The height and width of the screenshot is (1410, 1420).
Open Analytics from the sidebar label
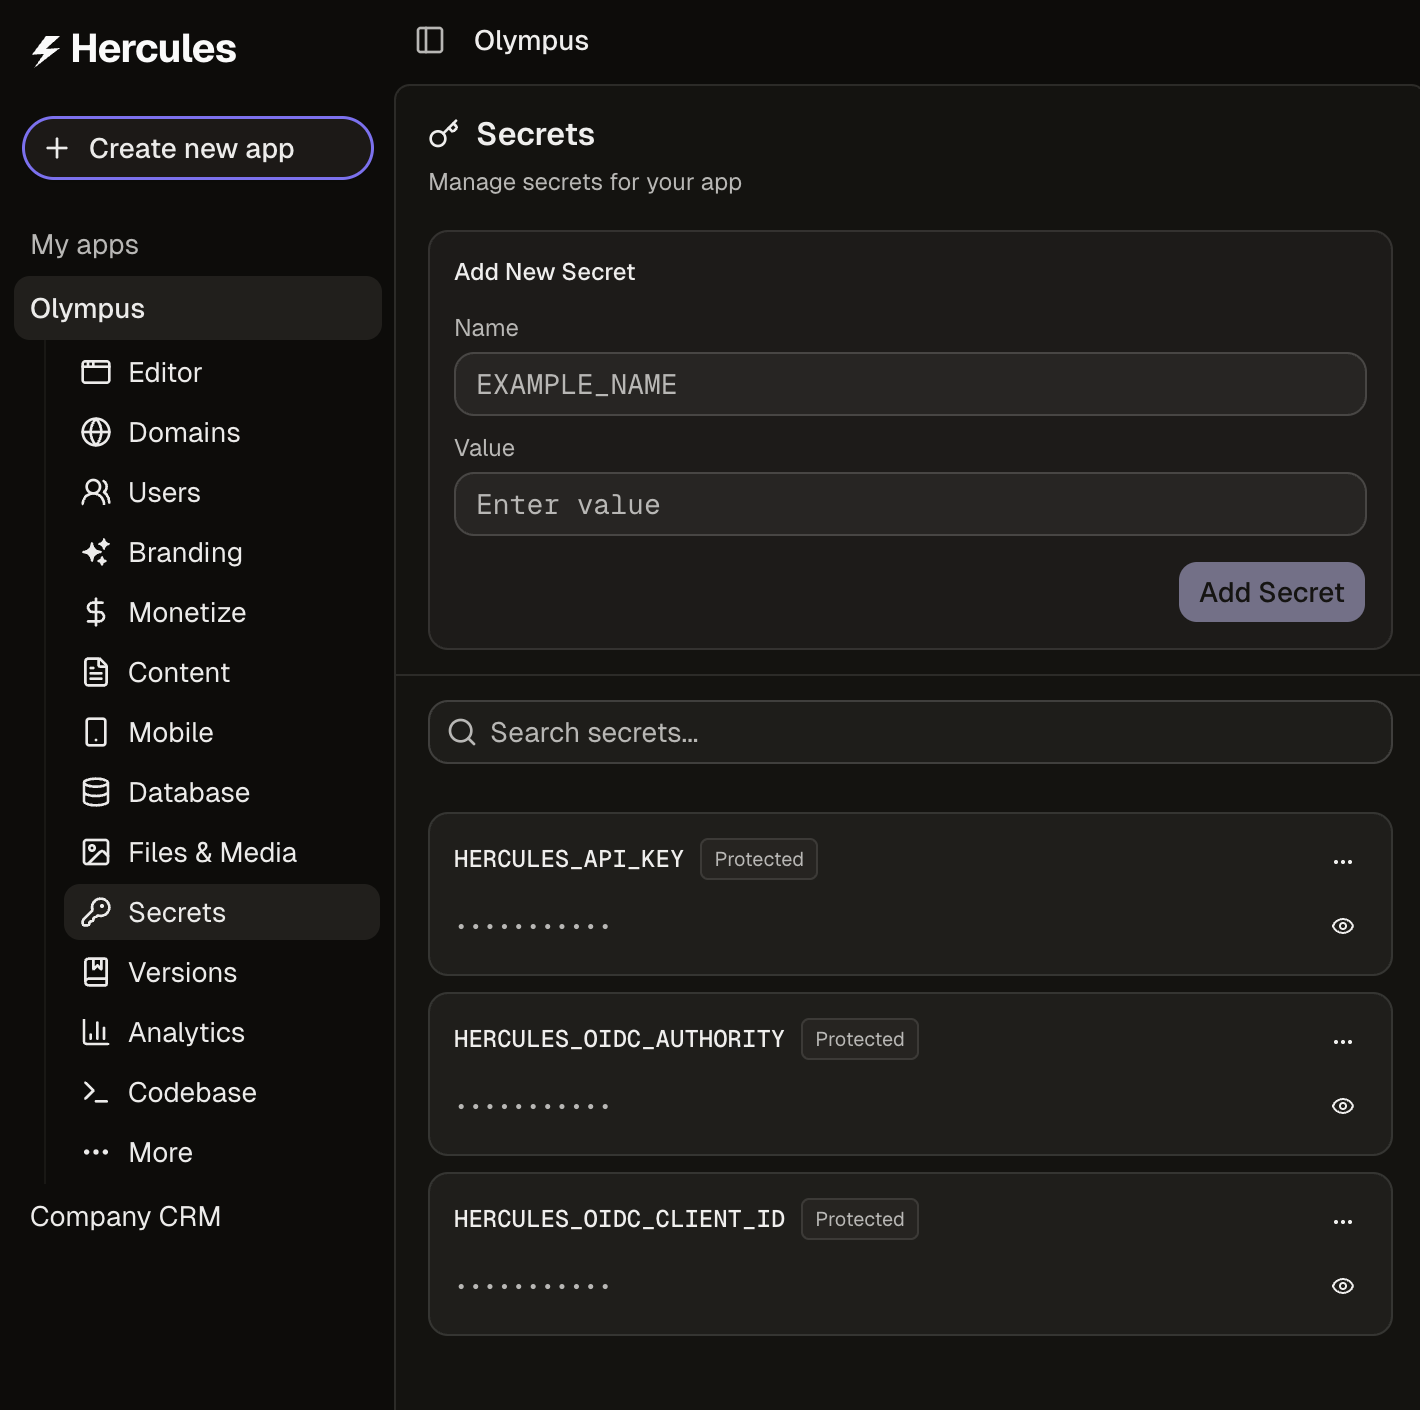click(x=187, y=1032)
